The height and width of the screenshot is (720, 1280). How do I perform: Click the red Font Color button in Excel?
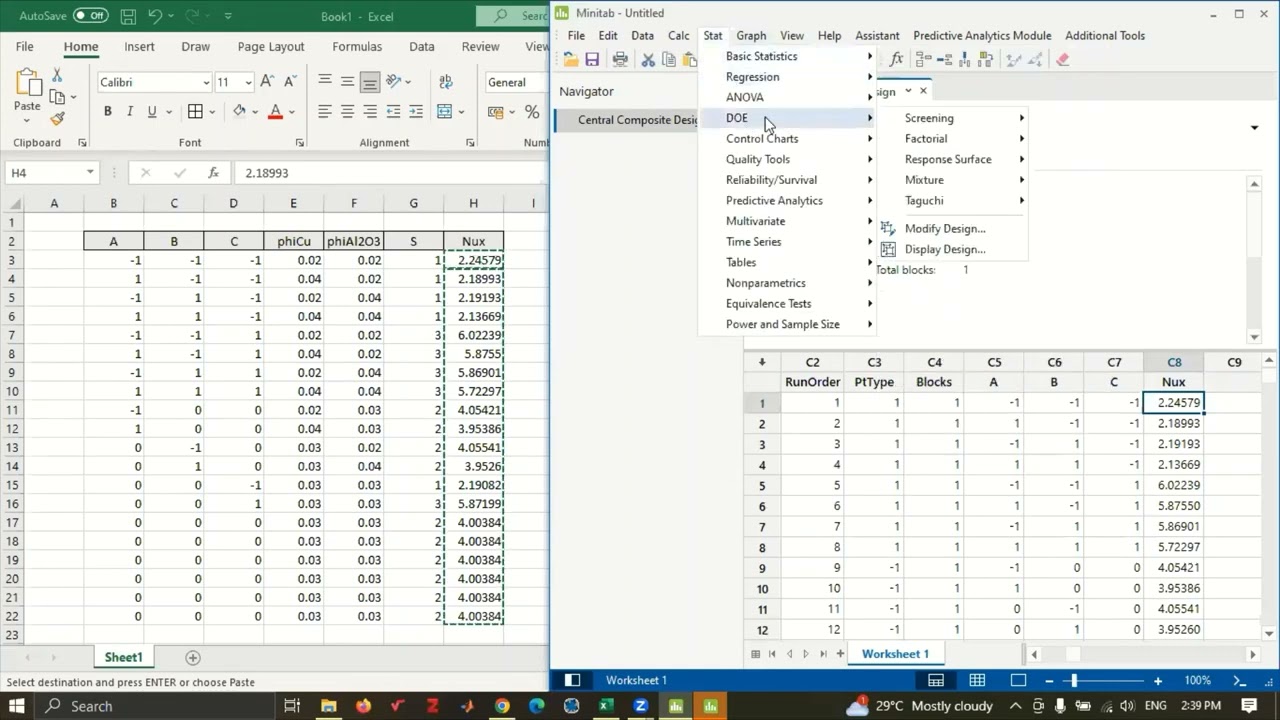275,111
